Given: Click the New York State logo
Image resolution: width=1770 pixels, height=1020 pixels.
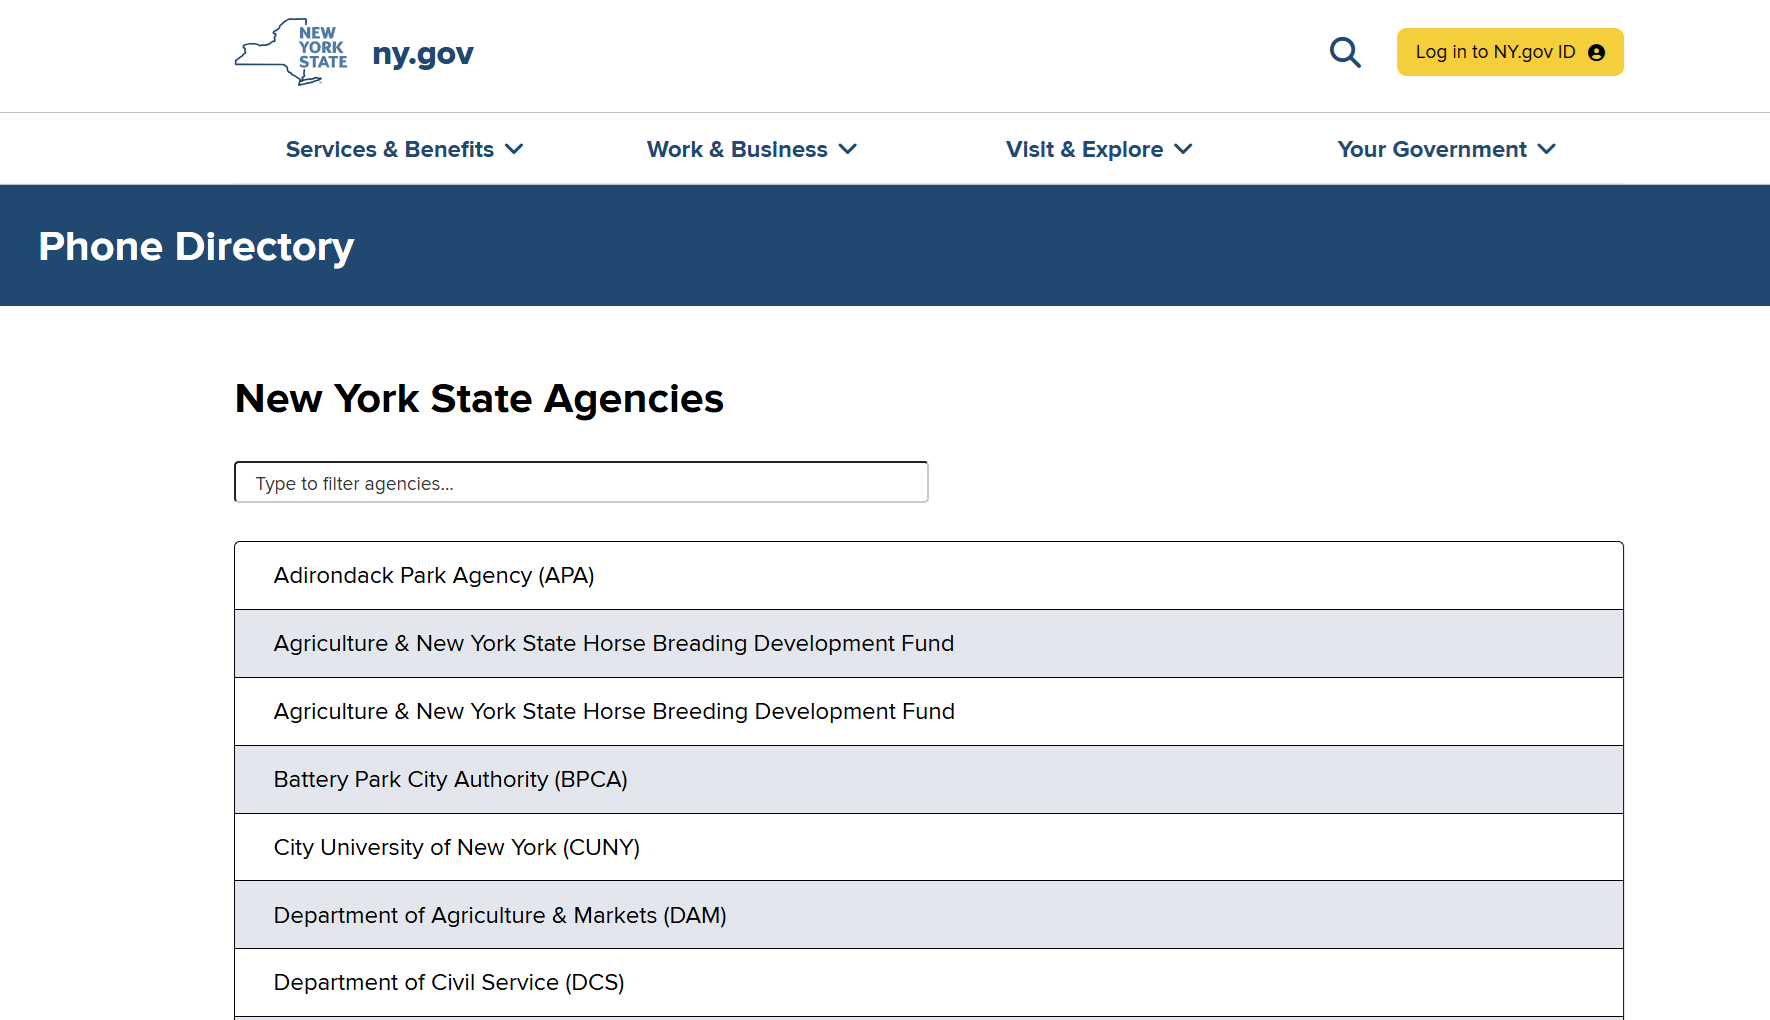Looking at the screenshot, I should pos(291,52).
